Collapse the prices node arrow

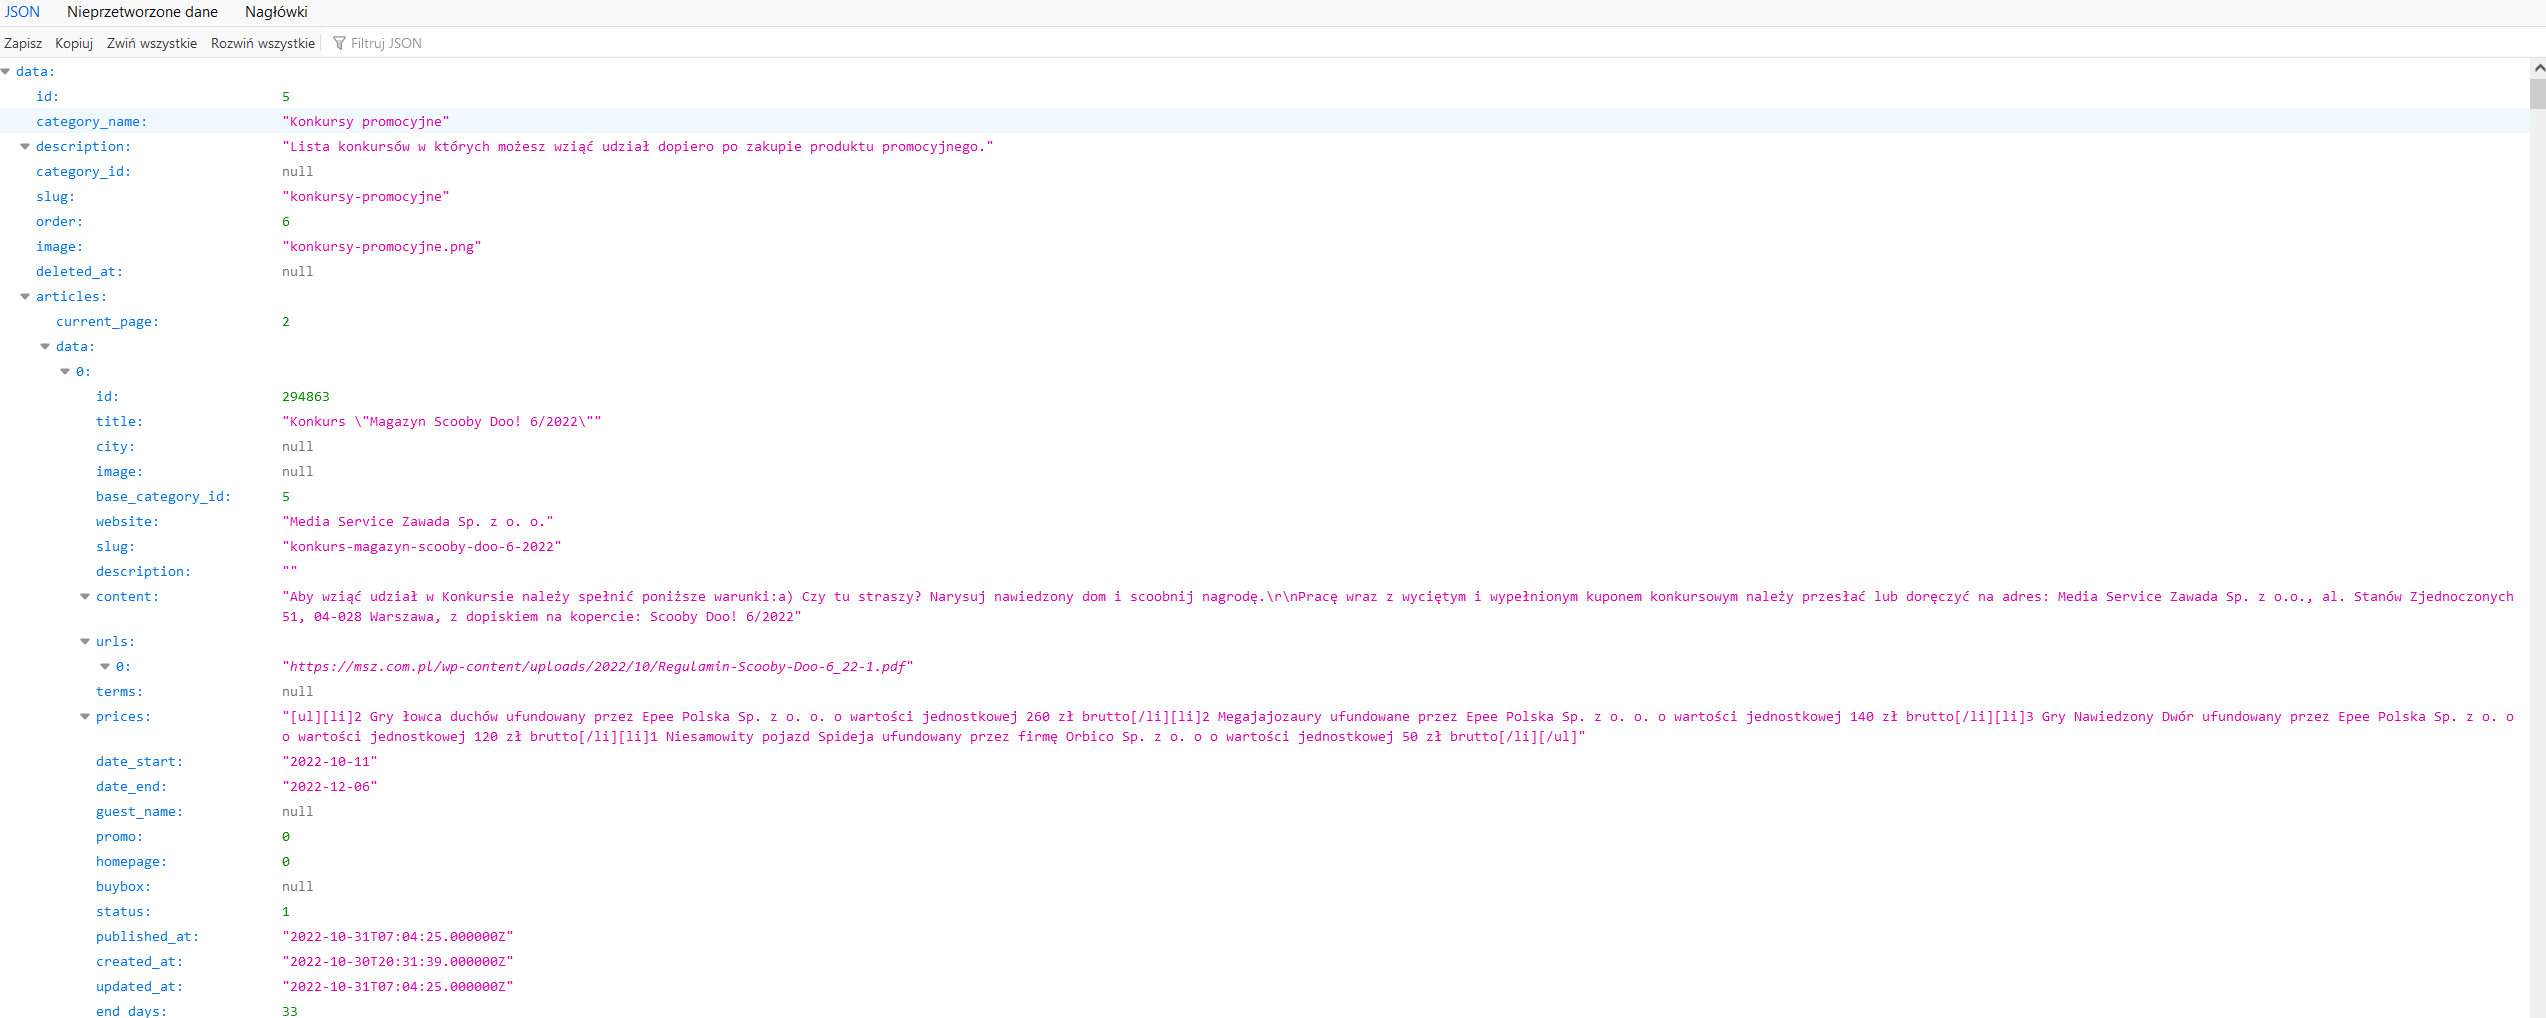point(86,717)
